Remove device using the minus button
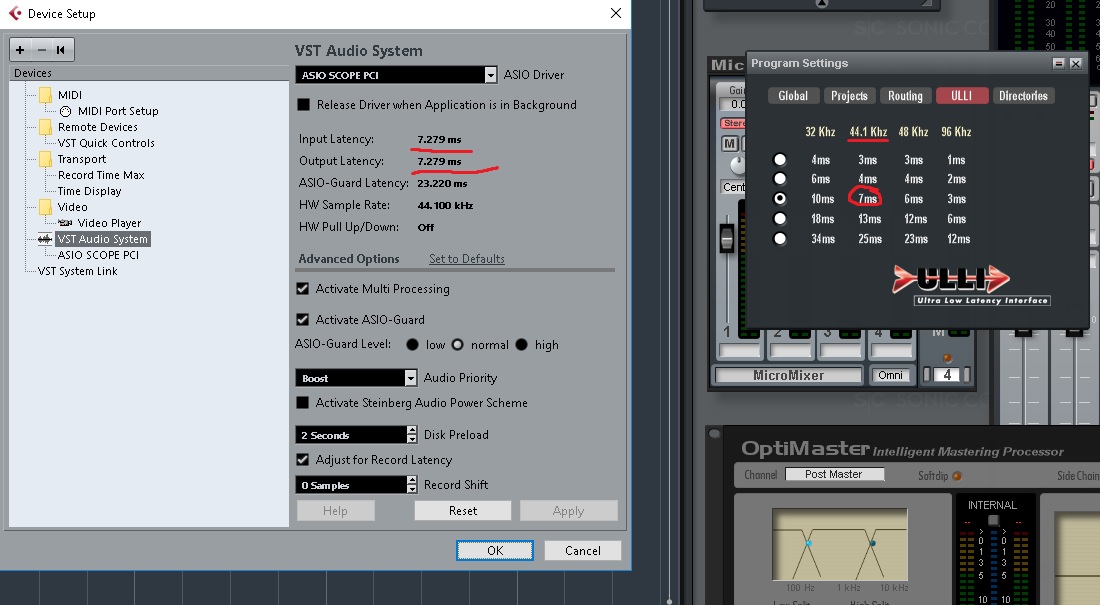The image size is (1100, 605). (41, 50)
